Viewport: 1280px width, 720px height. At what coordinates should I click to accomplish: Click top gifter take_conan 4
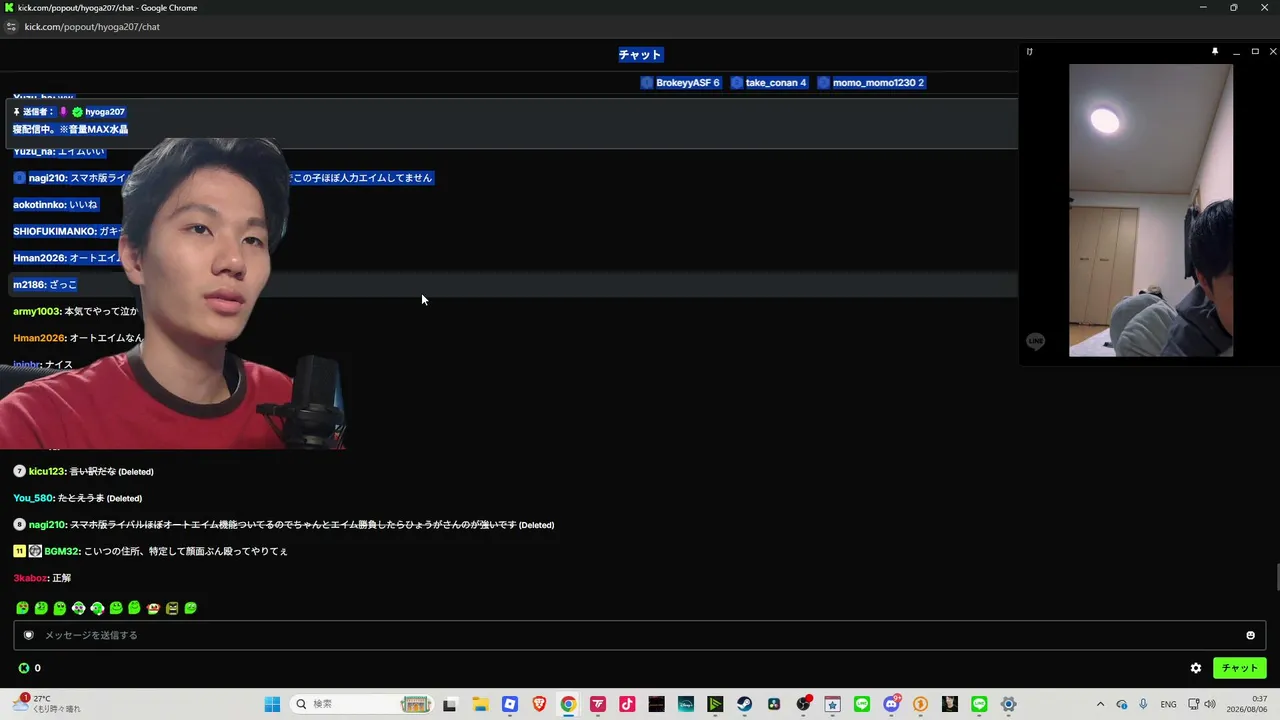(769, 83)
